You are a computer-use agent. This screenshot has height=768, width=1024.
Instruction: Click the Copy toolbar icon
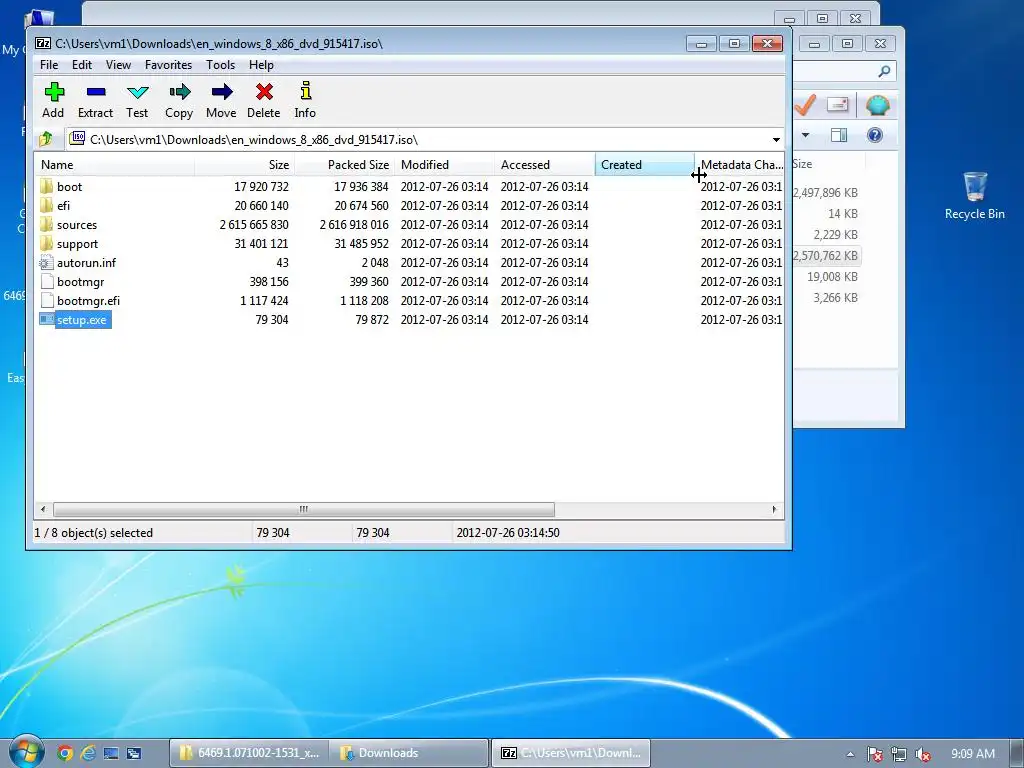coord(180,92)
